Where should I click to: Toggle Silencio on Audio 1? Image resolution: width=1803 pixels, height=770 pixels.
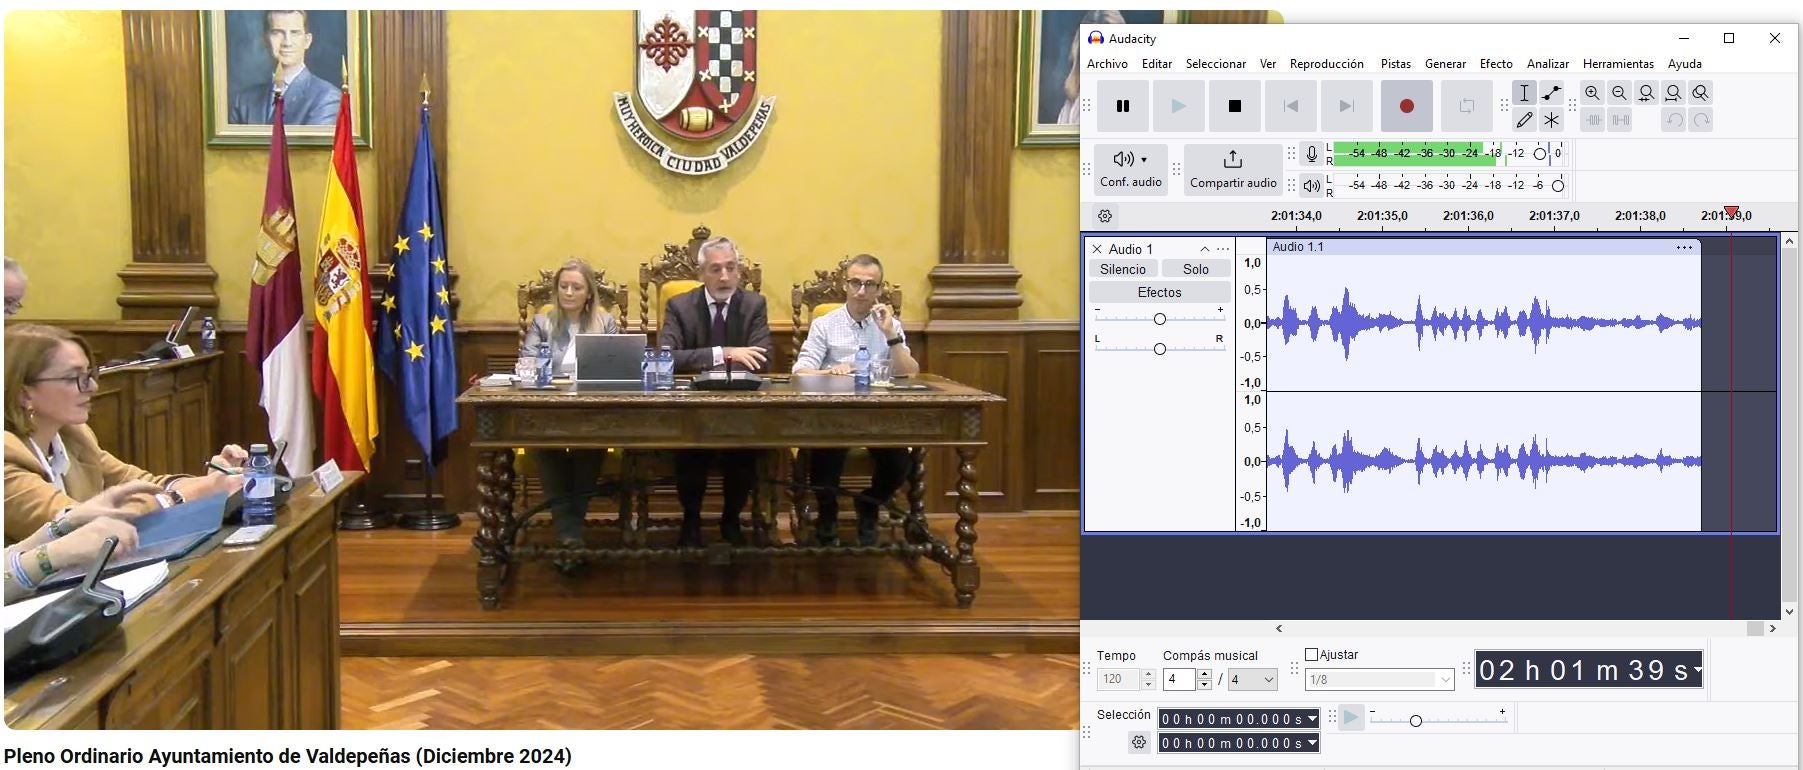coord(1123,269)
